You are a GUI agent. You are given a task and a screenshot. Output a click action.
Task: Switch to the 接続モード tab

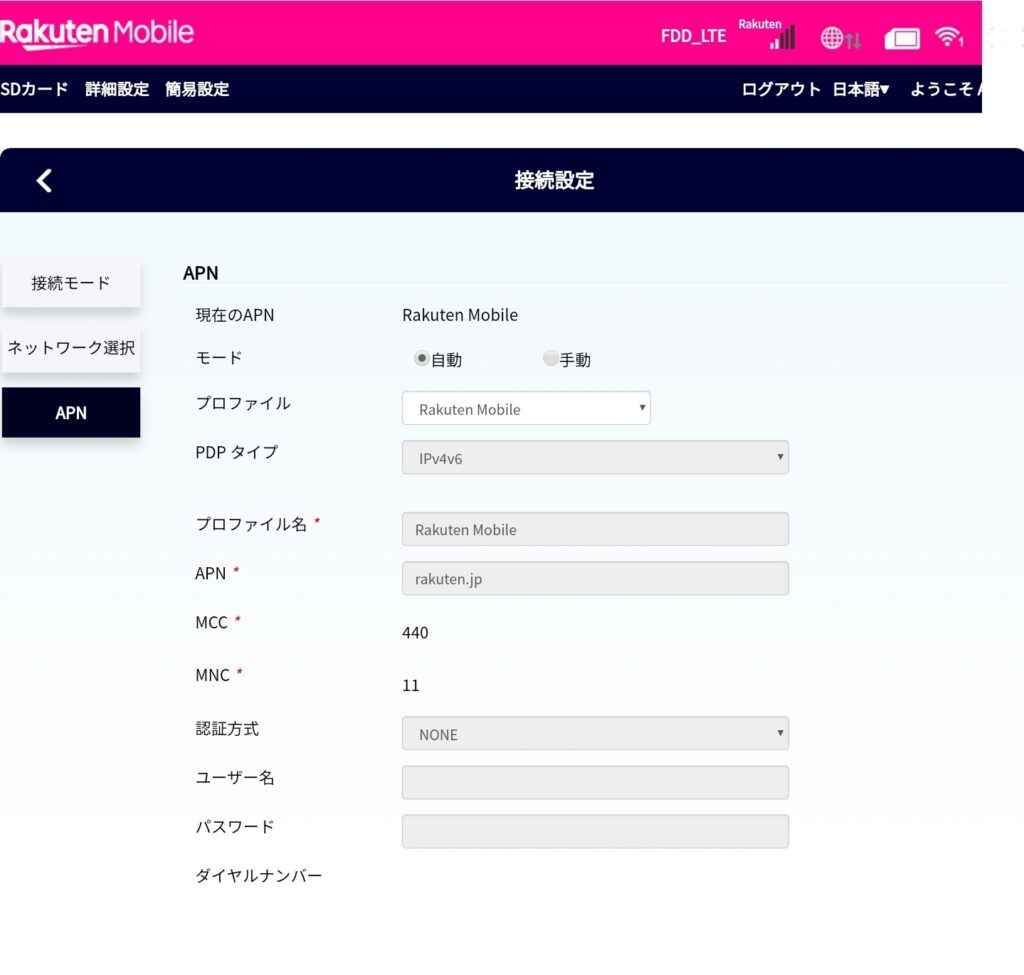pos(71,283)
